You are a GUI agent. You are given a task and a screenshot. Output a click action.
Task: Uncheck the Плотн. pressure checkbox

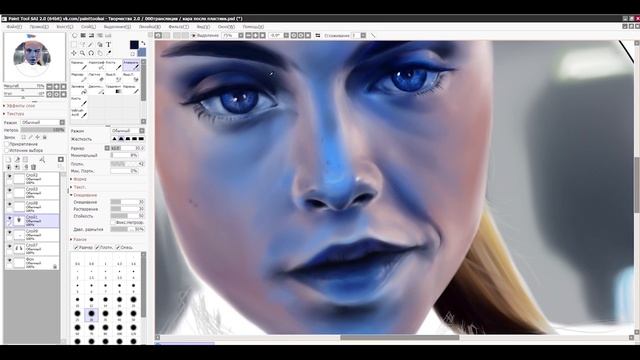[98, 247]
